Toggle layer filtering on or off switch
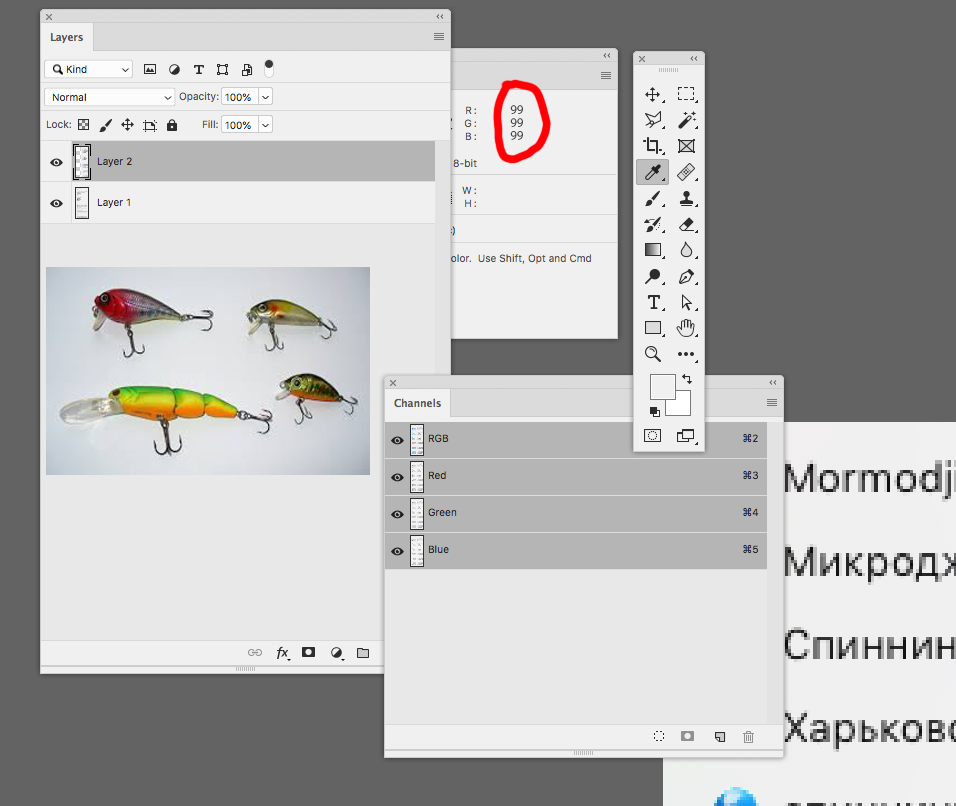 pos(269,68)
